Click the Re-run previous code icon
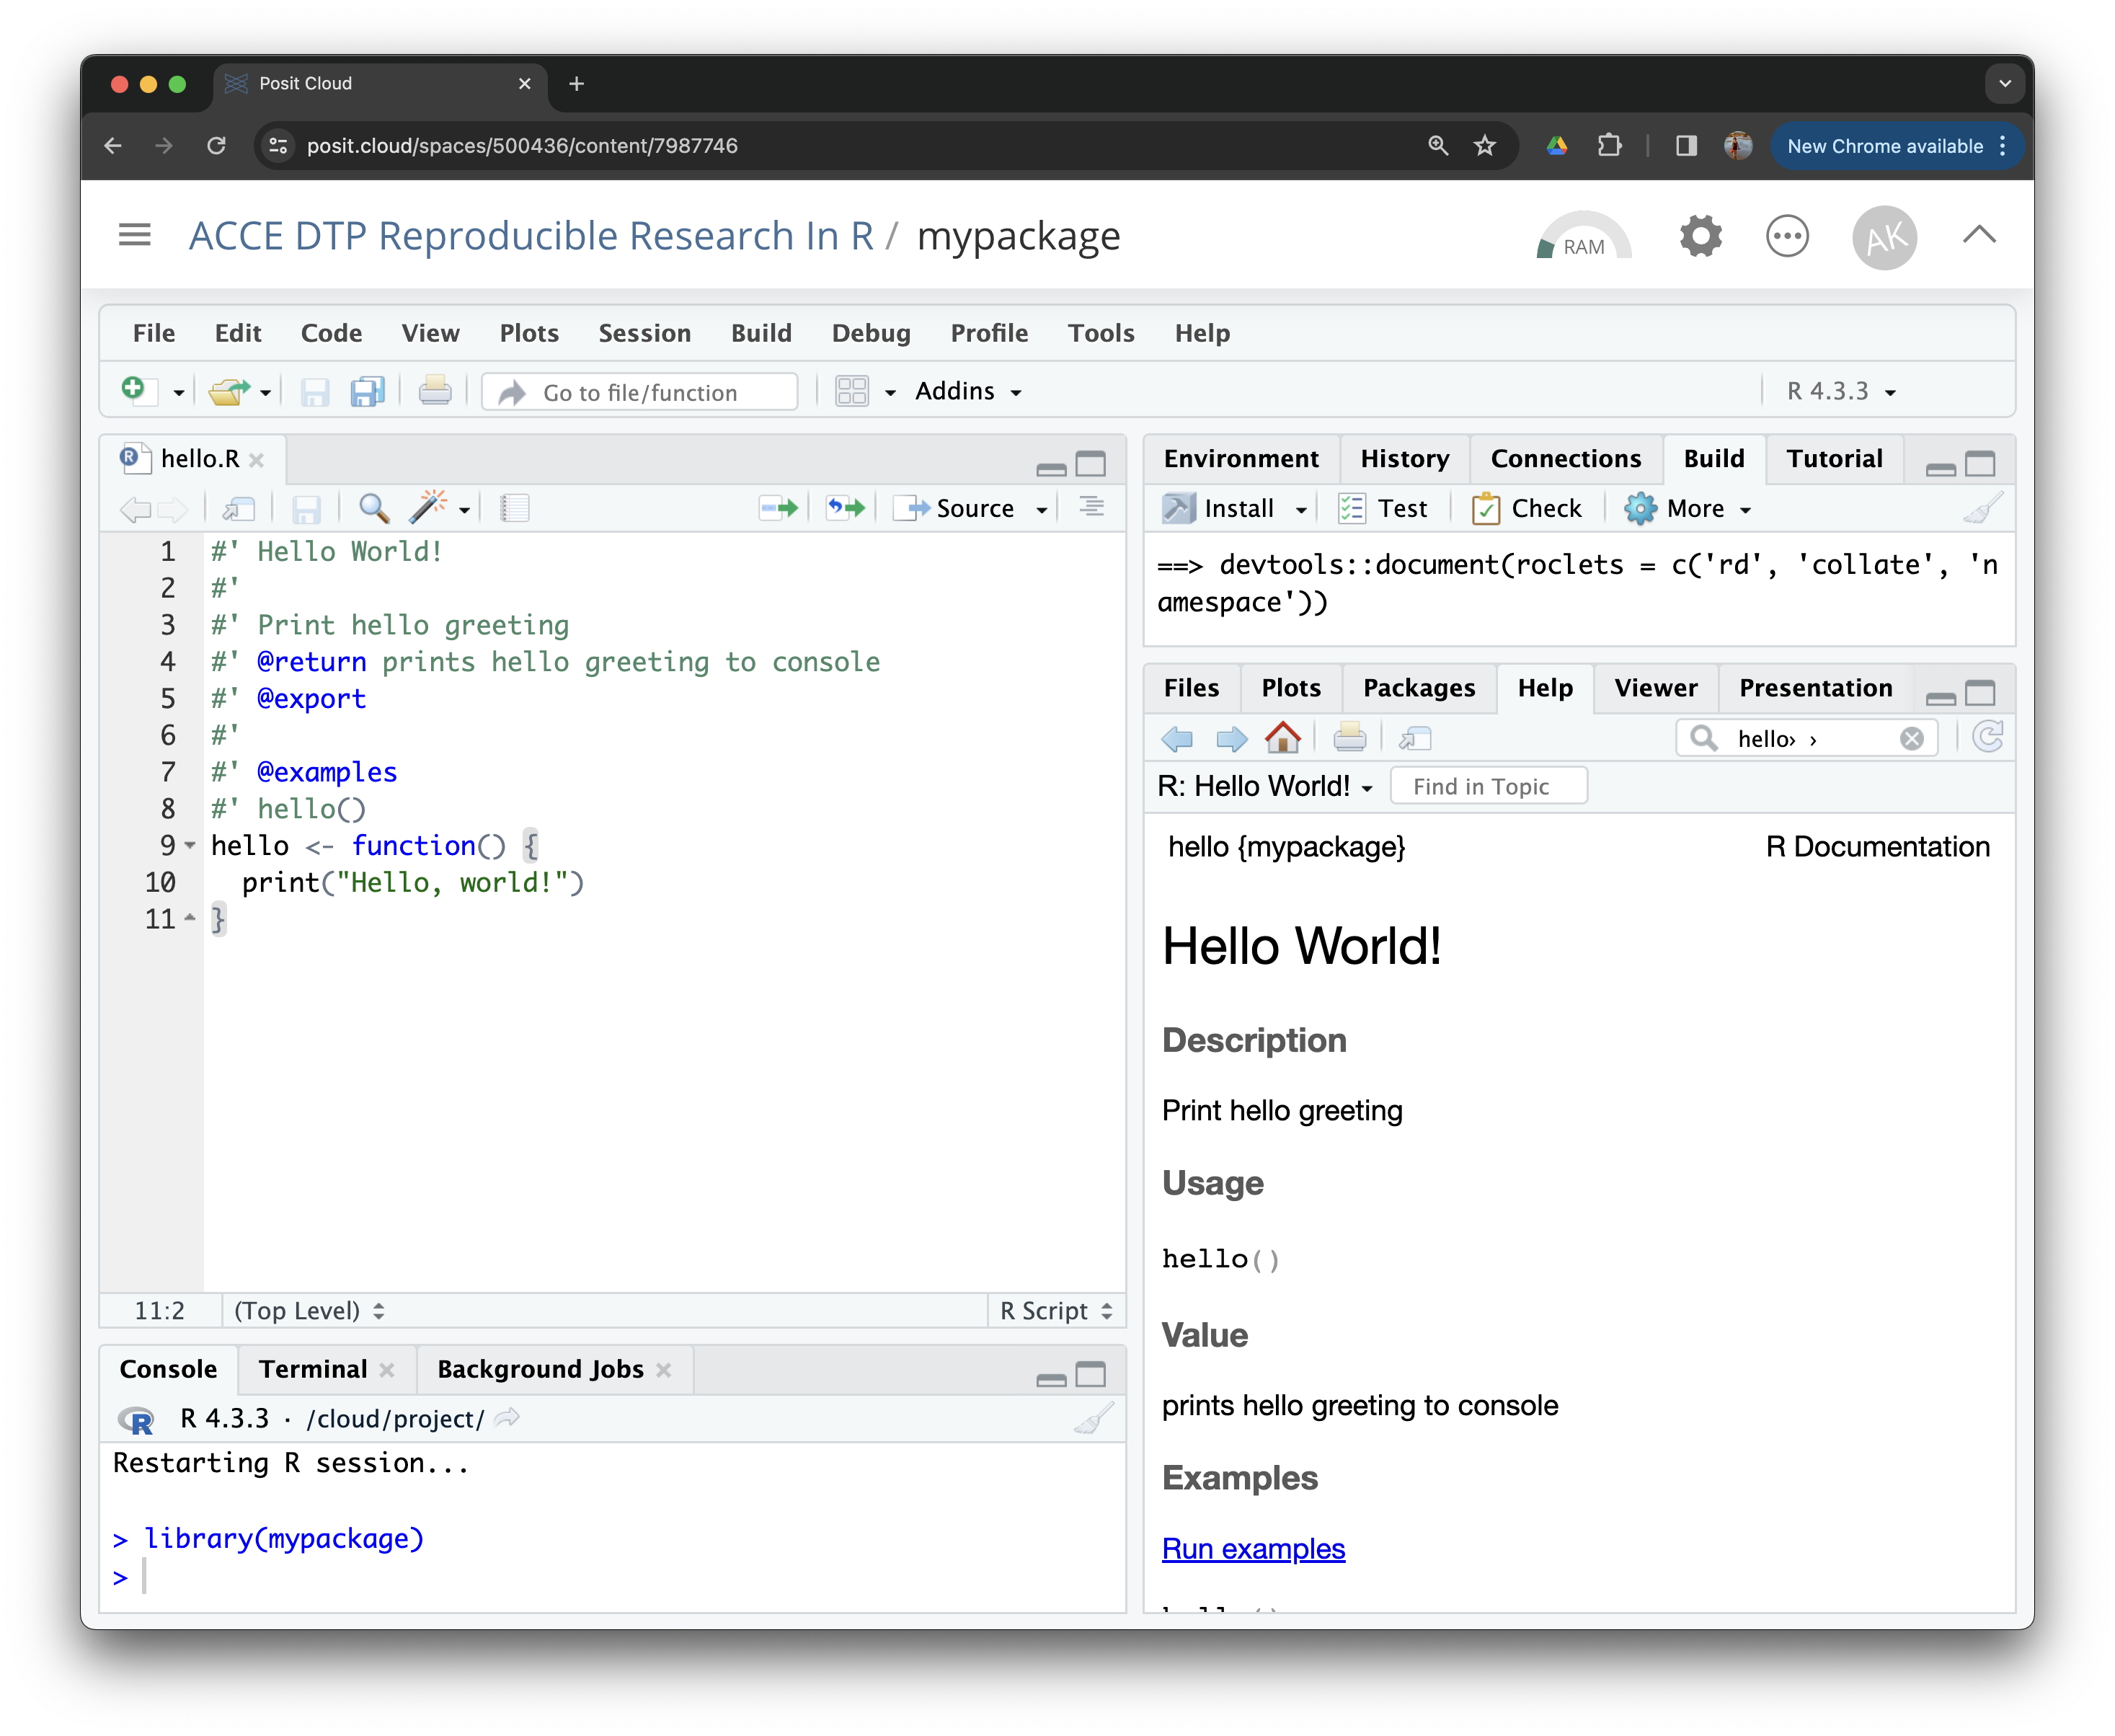 (845, 508)
